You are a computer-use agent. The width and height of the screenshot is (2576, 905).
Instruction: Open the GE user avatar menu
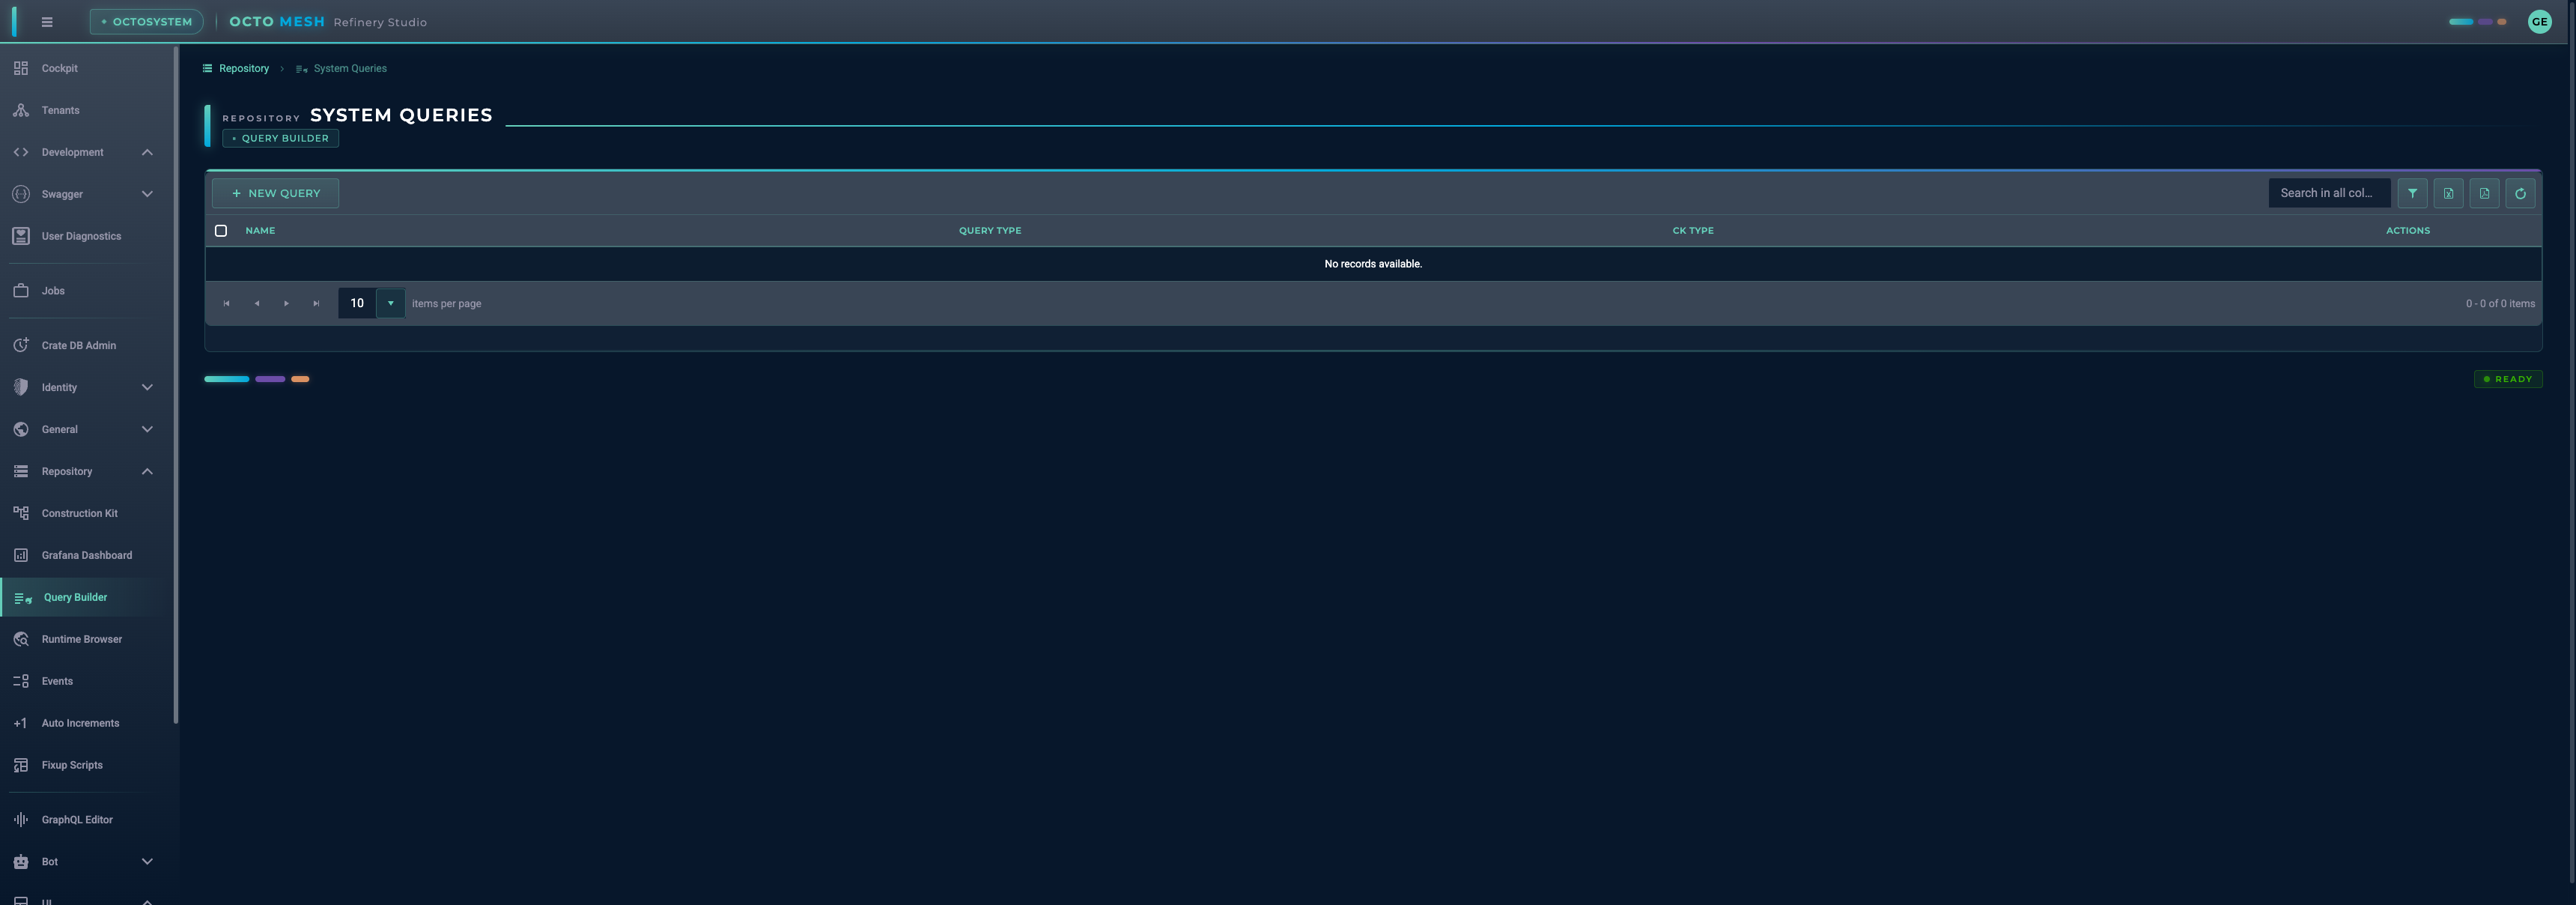[x=2539, y=21]
